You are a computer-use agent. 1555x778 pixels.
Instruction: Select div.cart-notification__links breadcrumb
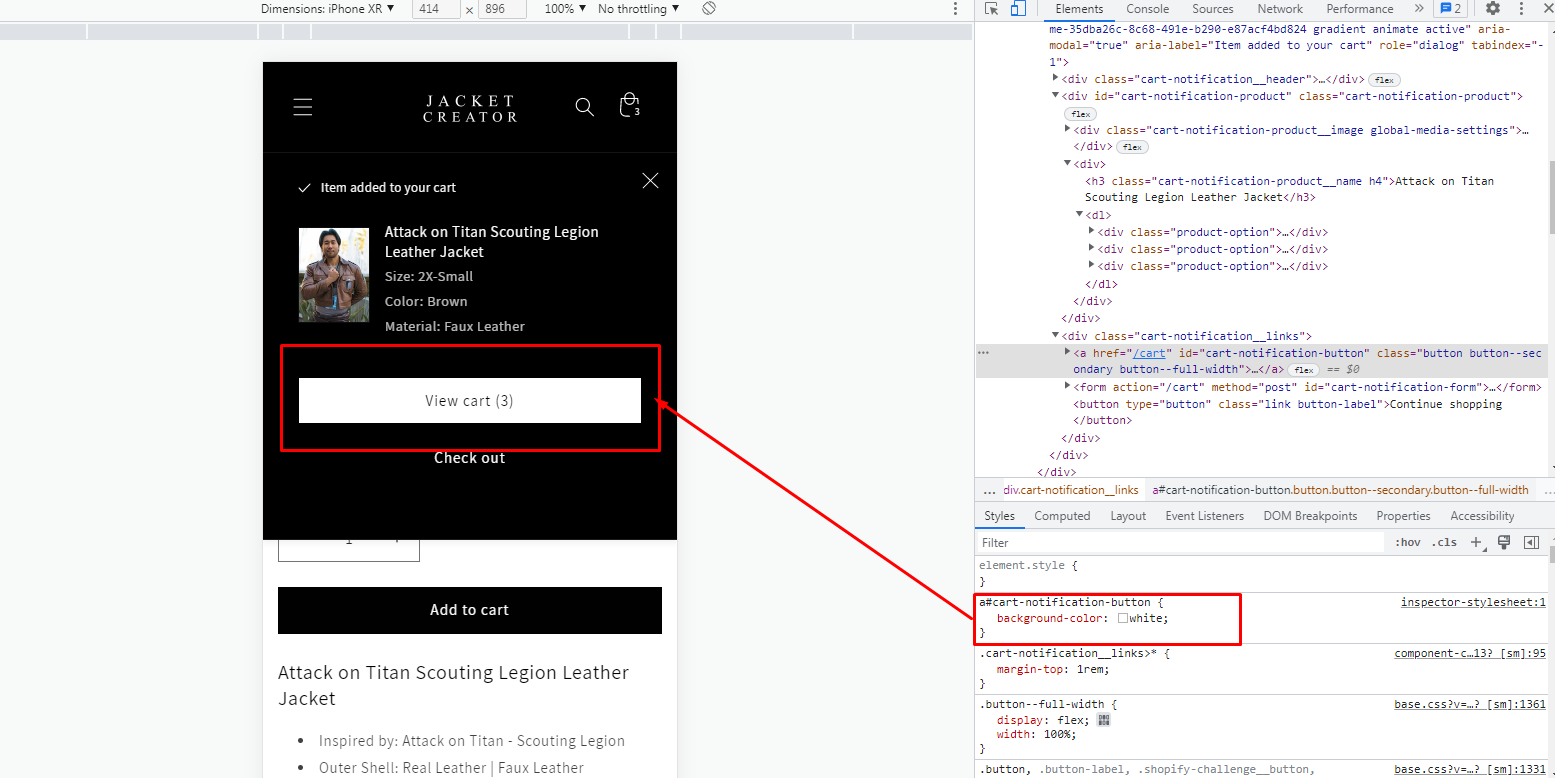click(1071, 490)
